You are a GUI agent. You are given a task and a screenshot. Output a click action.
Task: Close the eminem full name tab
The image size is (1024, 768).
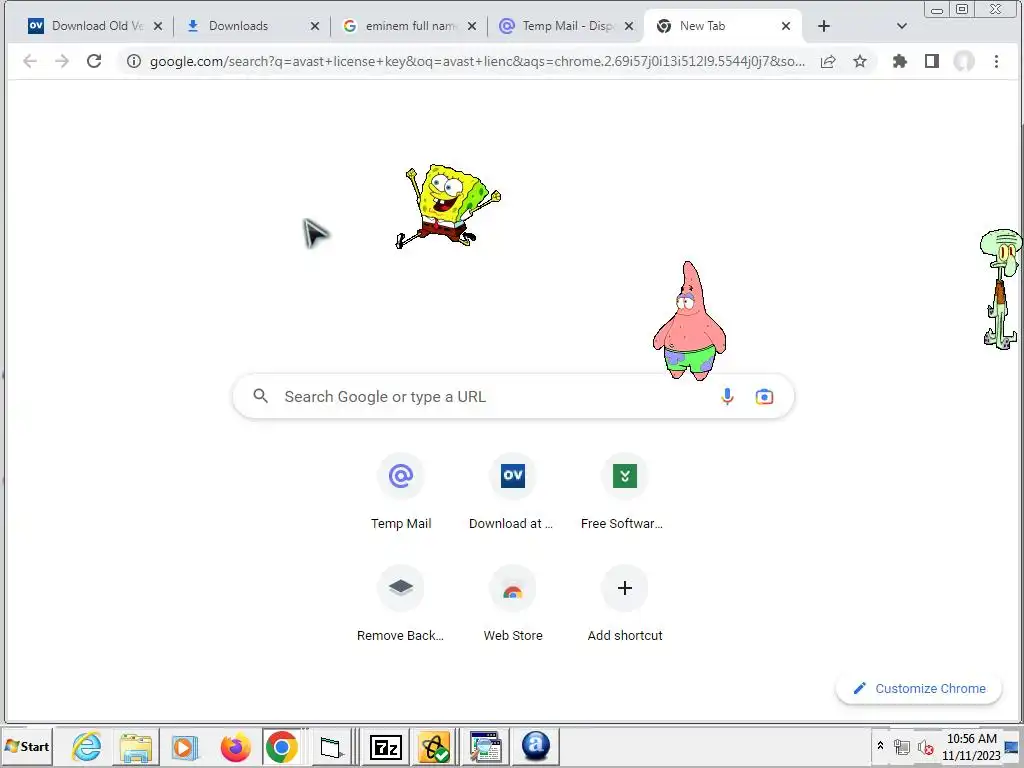click(472, 26)
